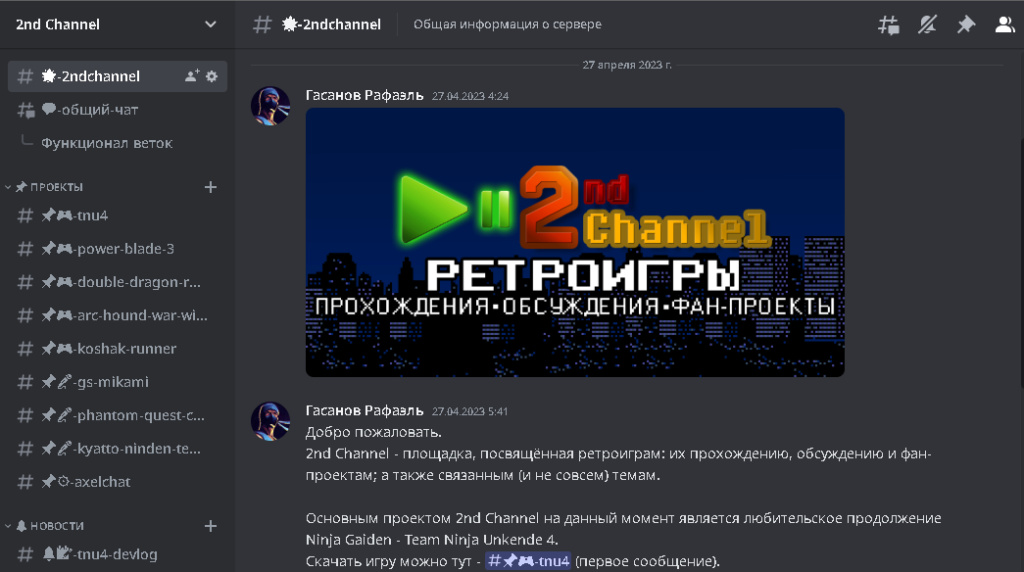This screenshot has height=572, width=1024.
Task: Select the 2ndchannel channel in sidebar
Action: pos(118,76)
